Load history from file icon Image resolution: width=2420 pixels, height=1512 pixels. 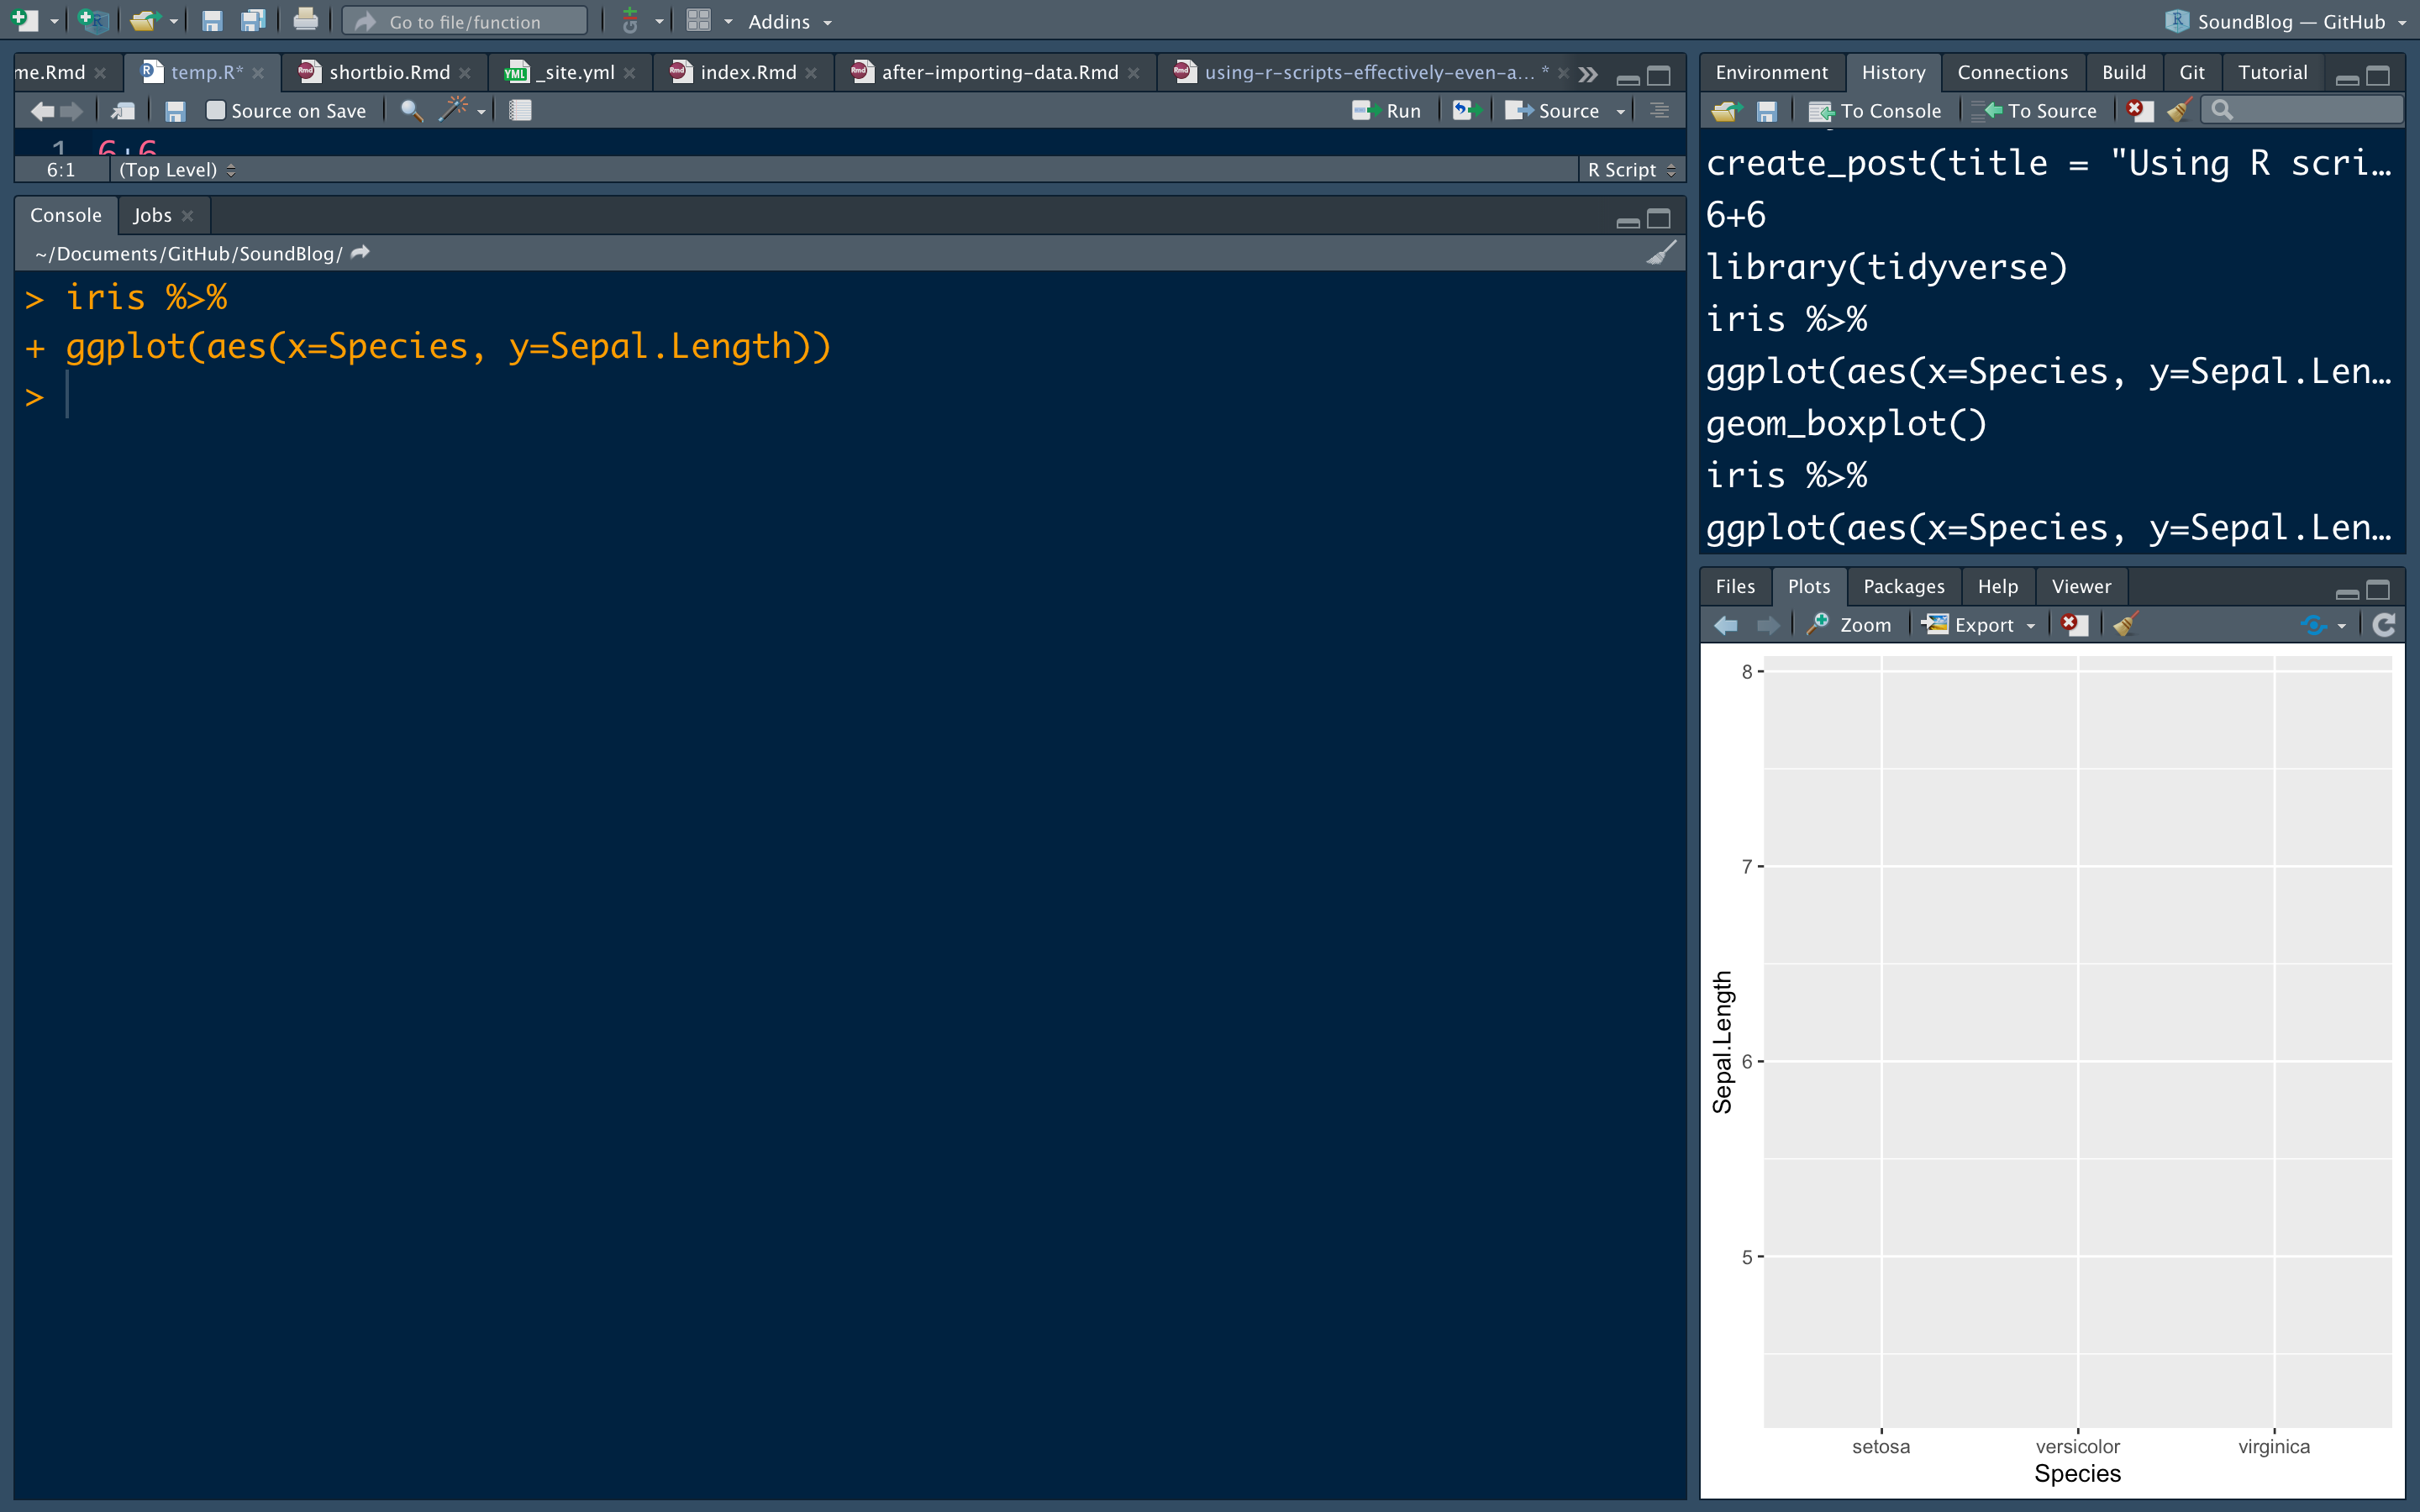click(1727, 111)
